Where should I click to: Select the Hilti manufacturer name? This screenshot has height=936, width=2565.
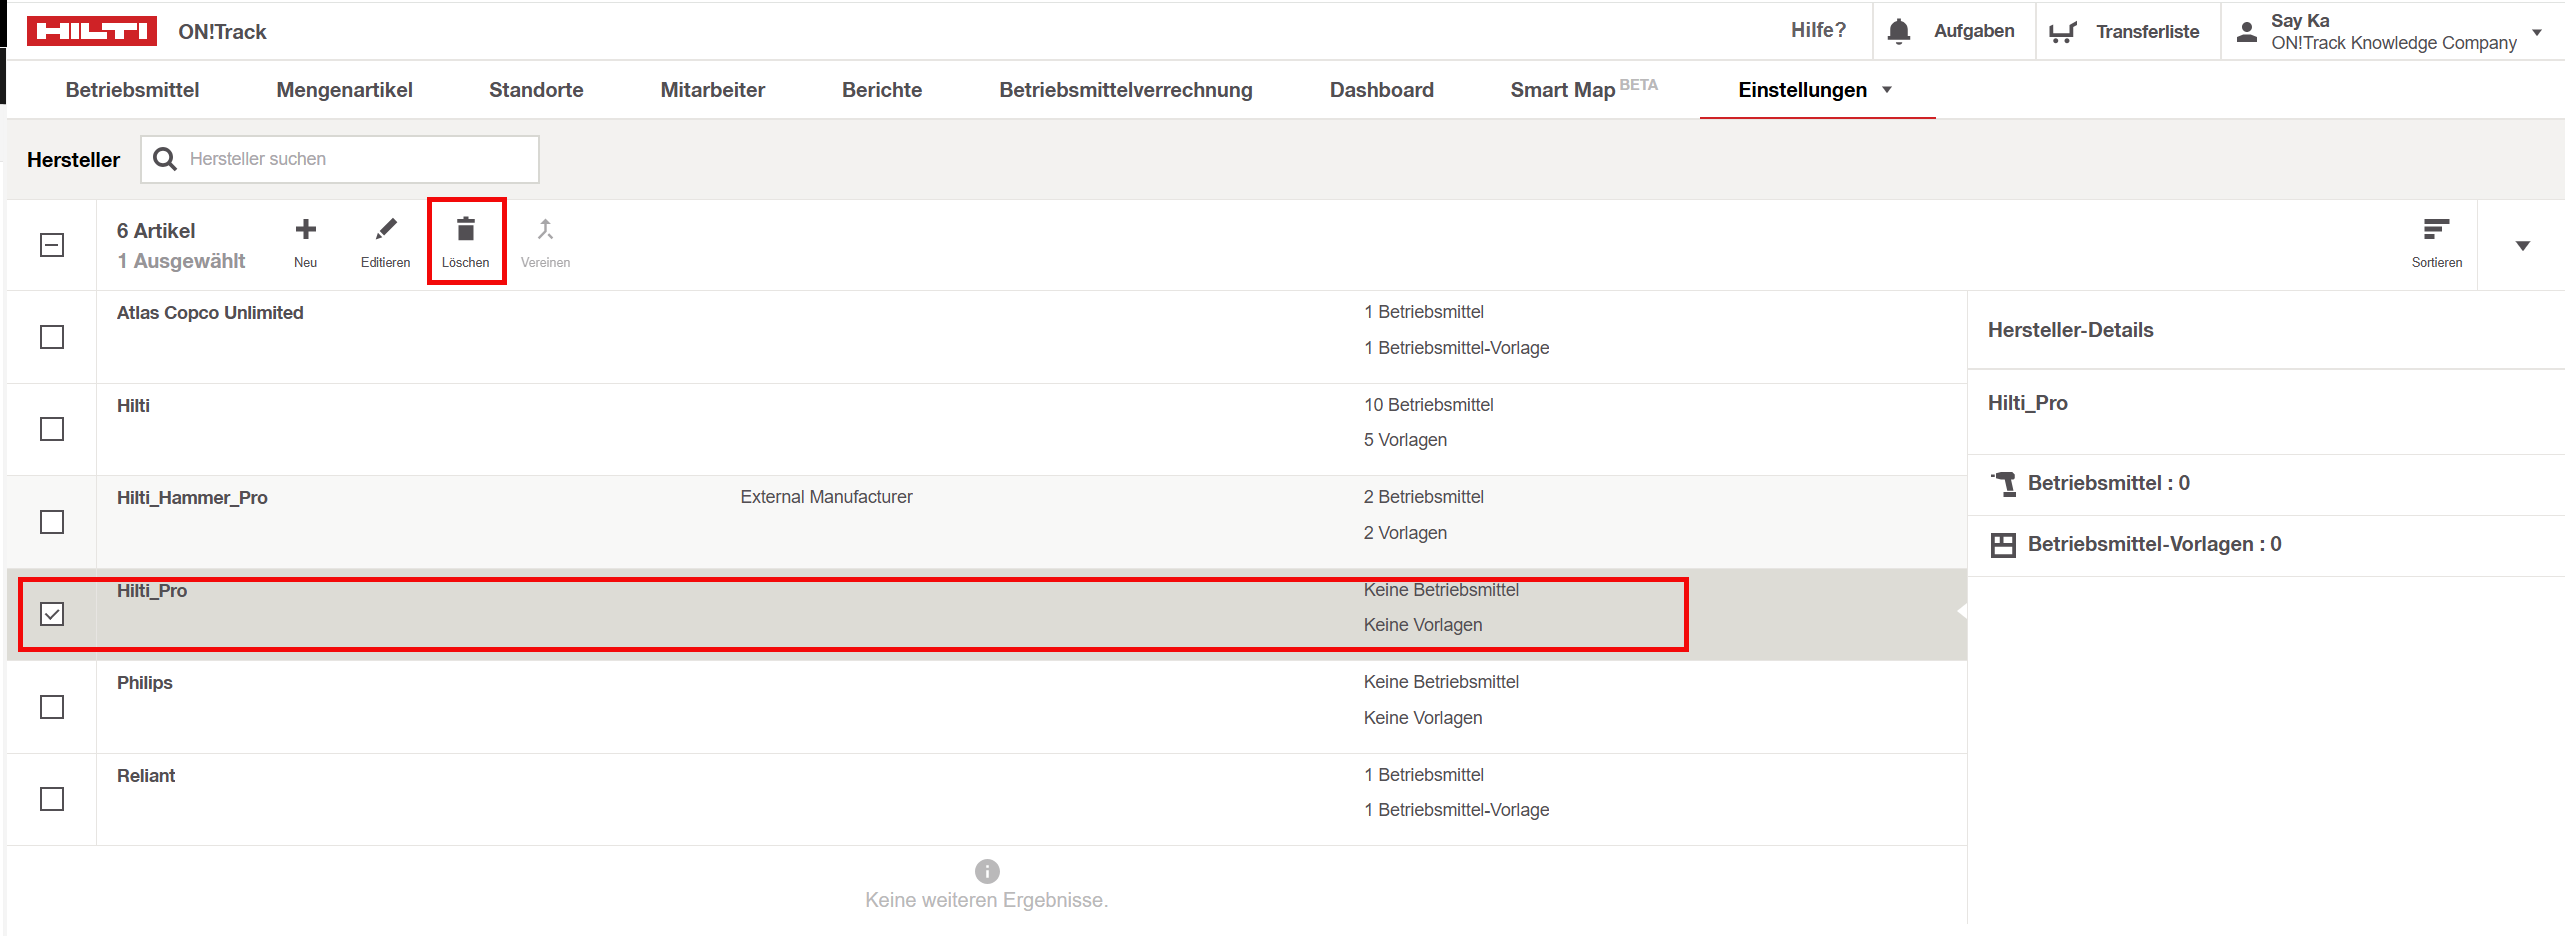click(x=133, y=406)
